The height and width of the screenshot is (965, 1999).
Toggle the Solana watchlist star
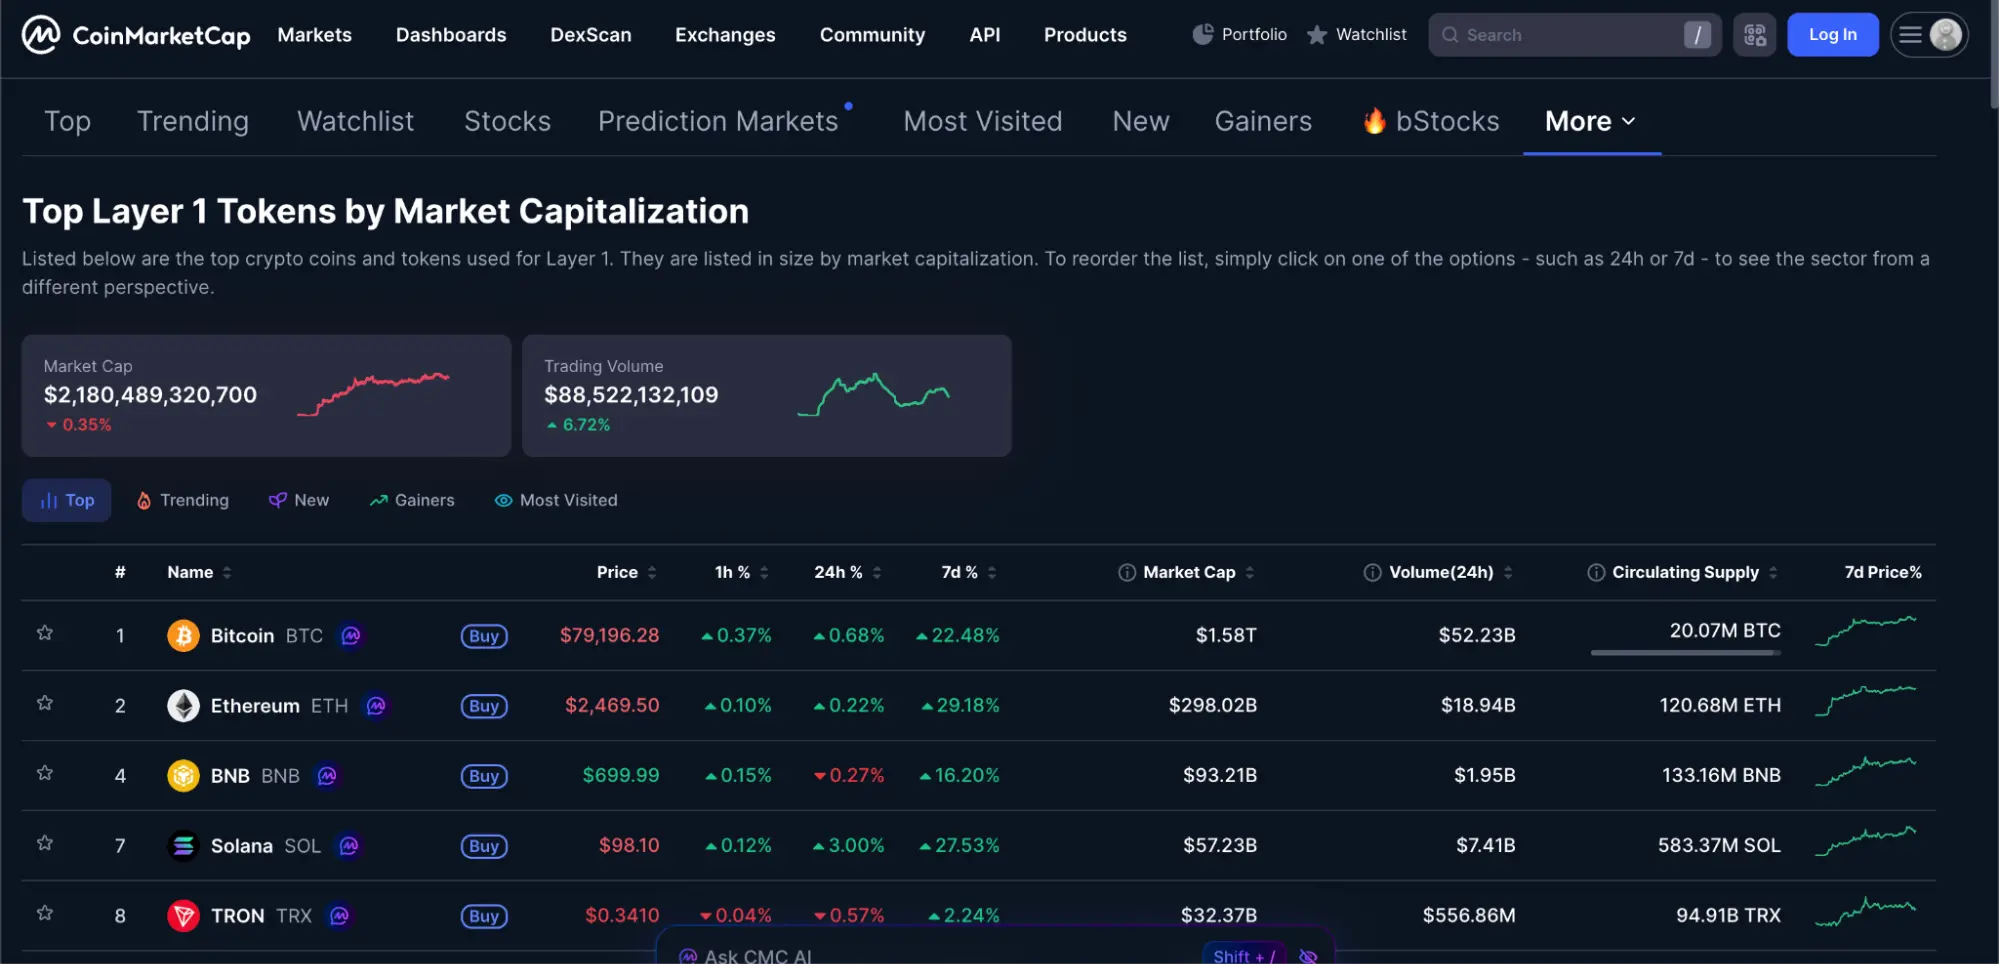click(45, 843)
